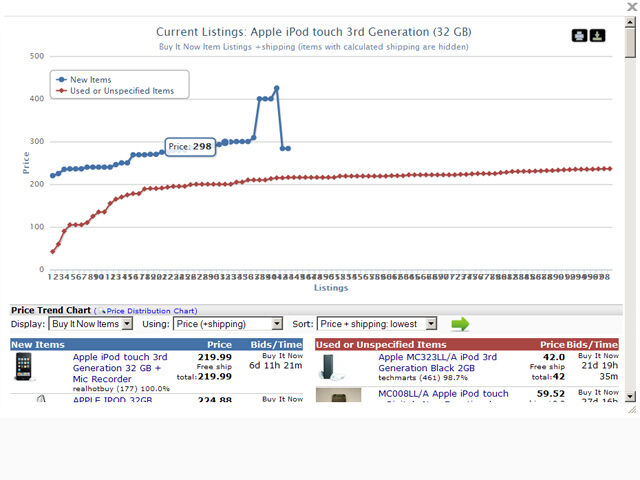640x480 pixels.
Task: Open the Display dropdown showing Buy It Now Items
Action: click(x=91, y=324)
